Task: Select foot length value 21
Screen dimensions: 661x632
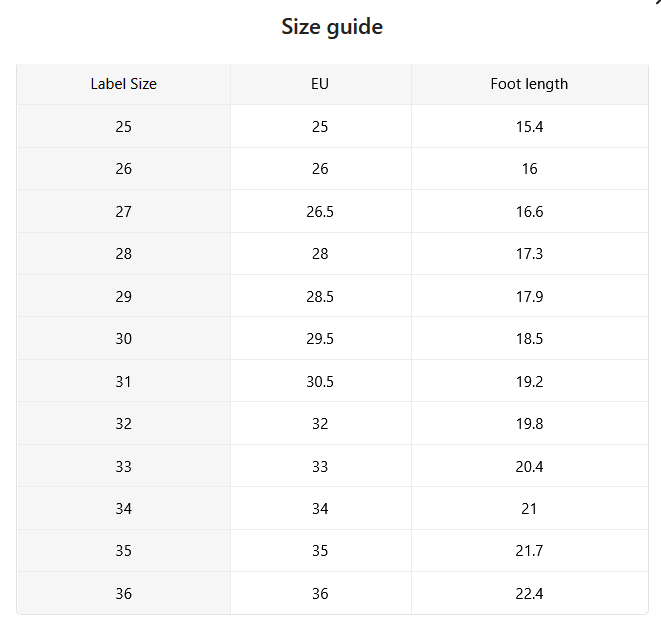Action: [x=529, y=508]
